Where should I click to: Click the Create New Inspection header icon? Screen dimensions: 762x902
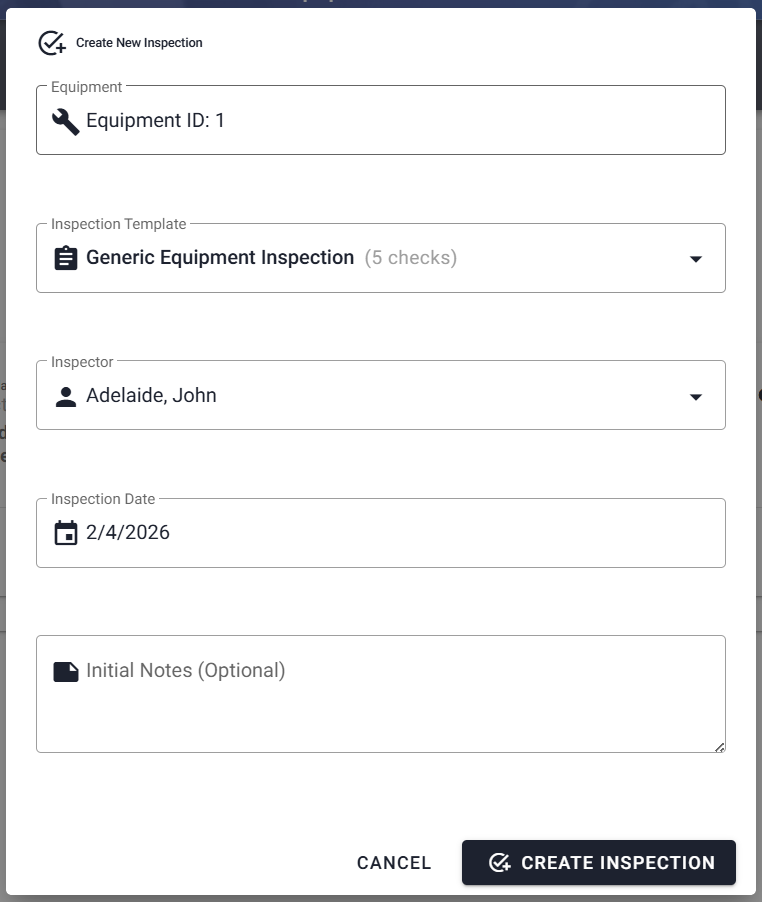click(x=51, y=43)
